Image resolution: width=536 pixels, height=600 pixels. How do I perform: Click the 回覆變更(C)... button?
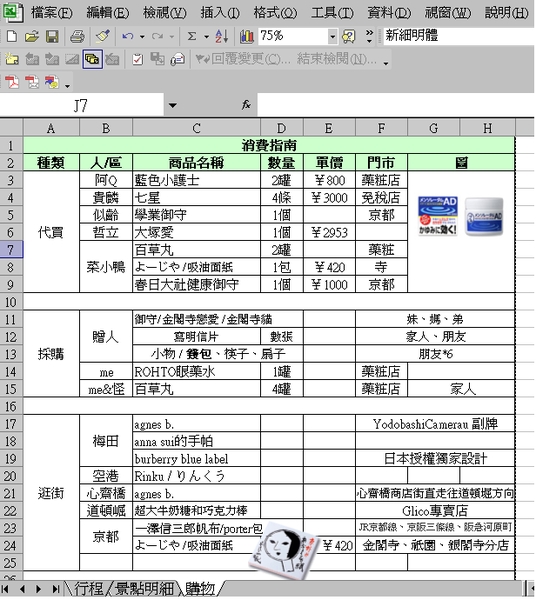(x=243, y=59)
